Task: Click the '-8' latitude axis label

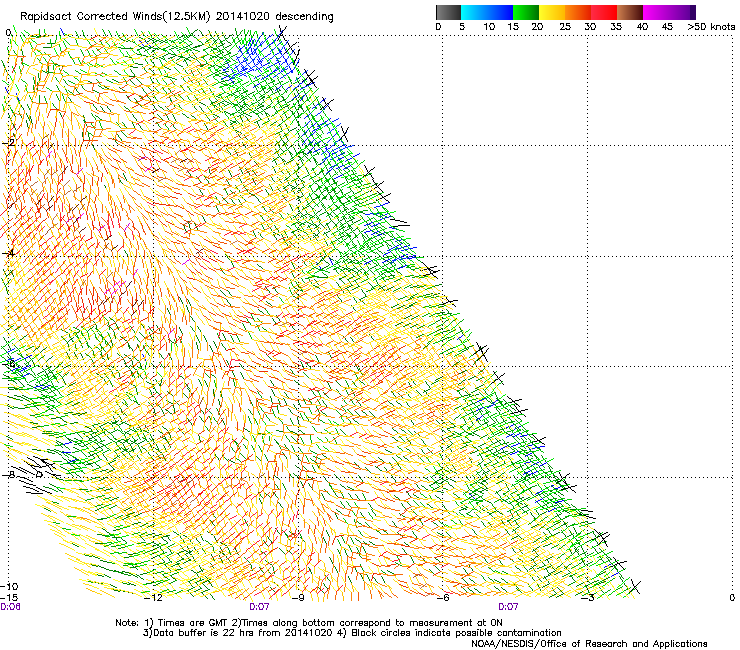Action: pos(8,474)
